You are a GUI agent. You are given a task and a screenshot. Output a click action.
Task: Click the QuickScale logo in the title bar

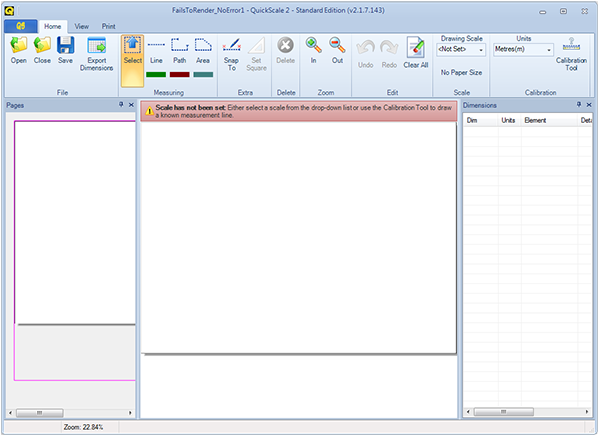9,10
